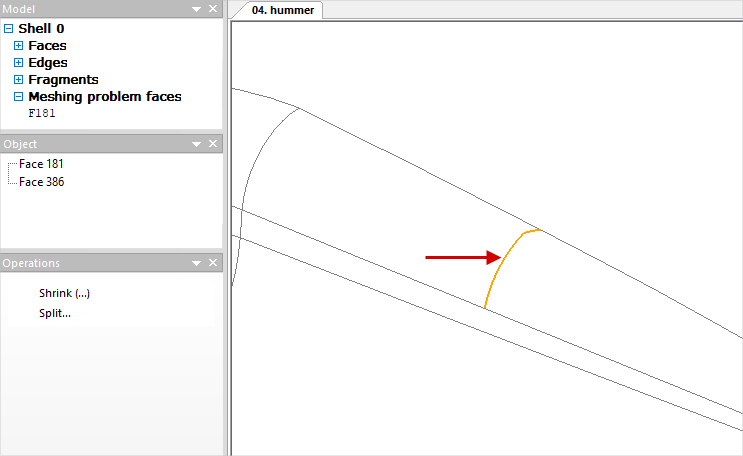
Task: Open the Model panel dropdown arrow
Action: click(197, 9)
